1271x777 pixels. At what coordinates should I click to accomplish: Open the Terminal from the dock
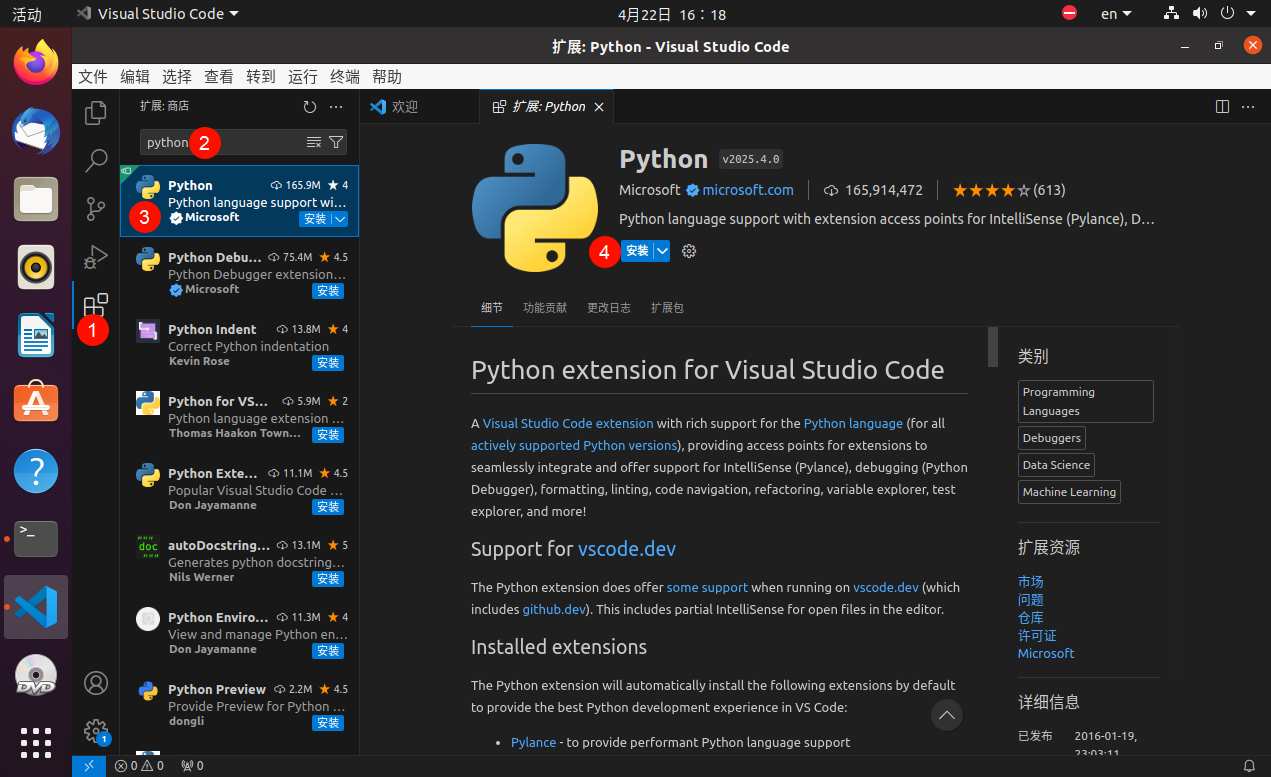click(36, 539)
